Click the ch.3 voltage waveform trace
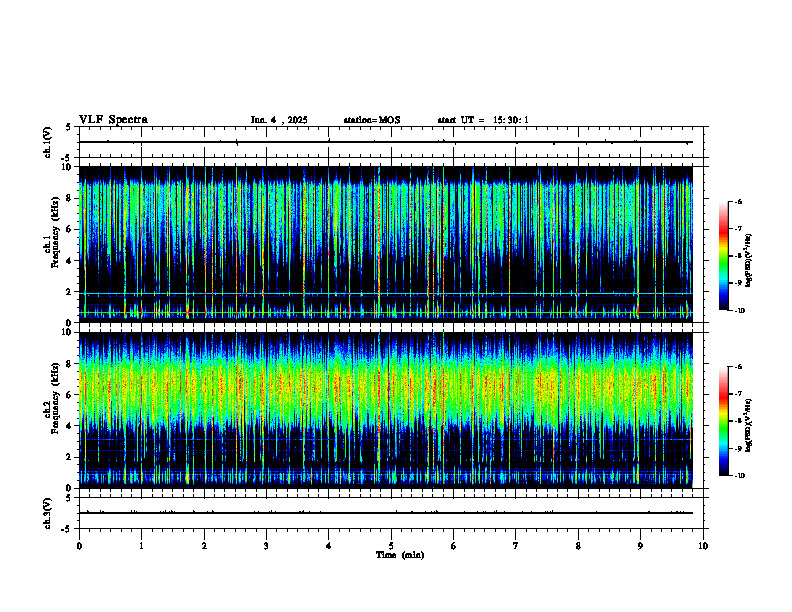 pyautogui.click(x=386, y=513)
